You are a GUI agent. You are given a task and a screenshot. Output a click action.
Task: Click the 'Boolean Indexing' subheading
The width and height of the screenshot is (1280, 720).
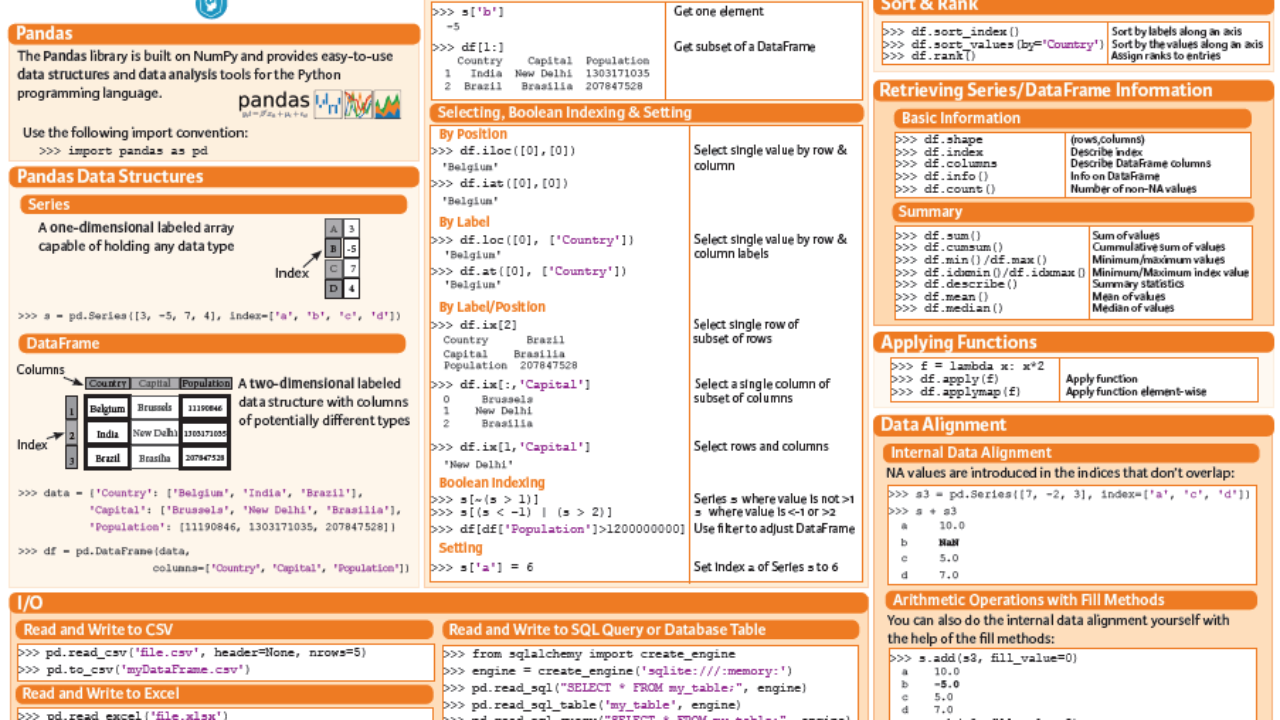point(492,482)
